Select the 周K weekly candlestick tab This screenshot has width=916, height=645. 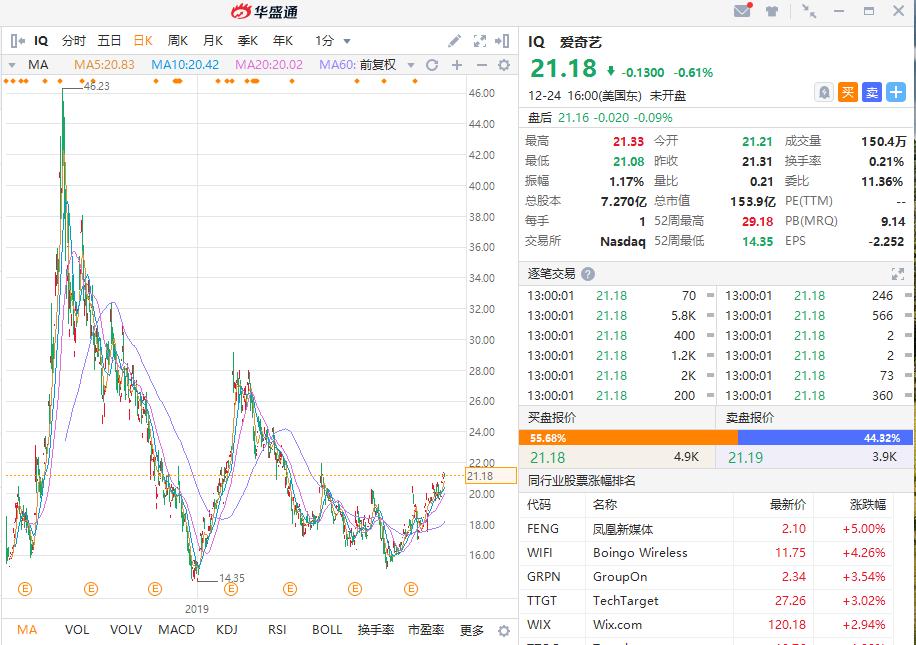click(178, 41)
